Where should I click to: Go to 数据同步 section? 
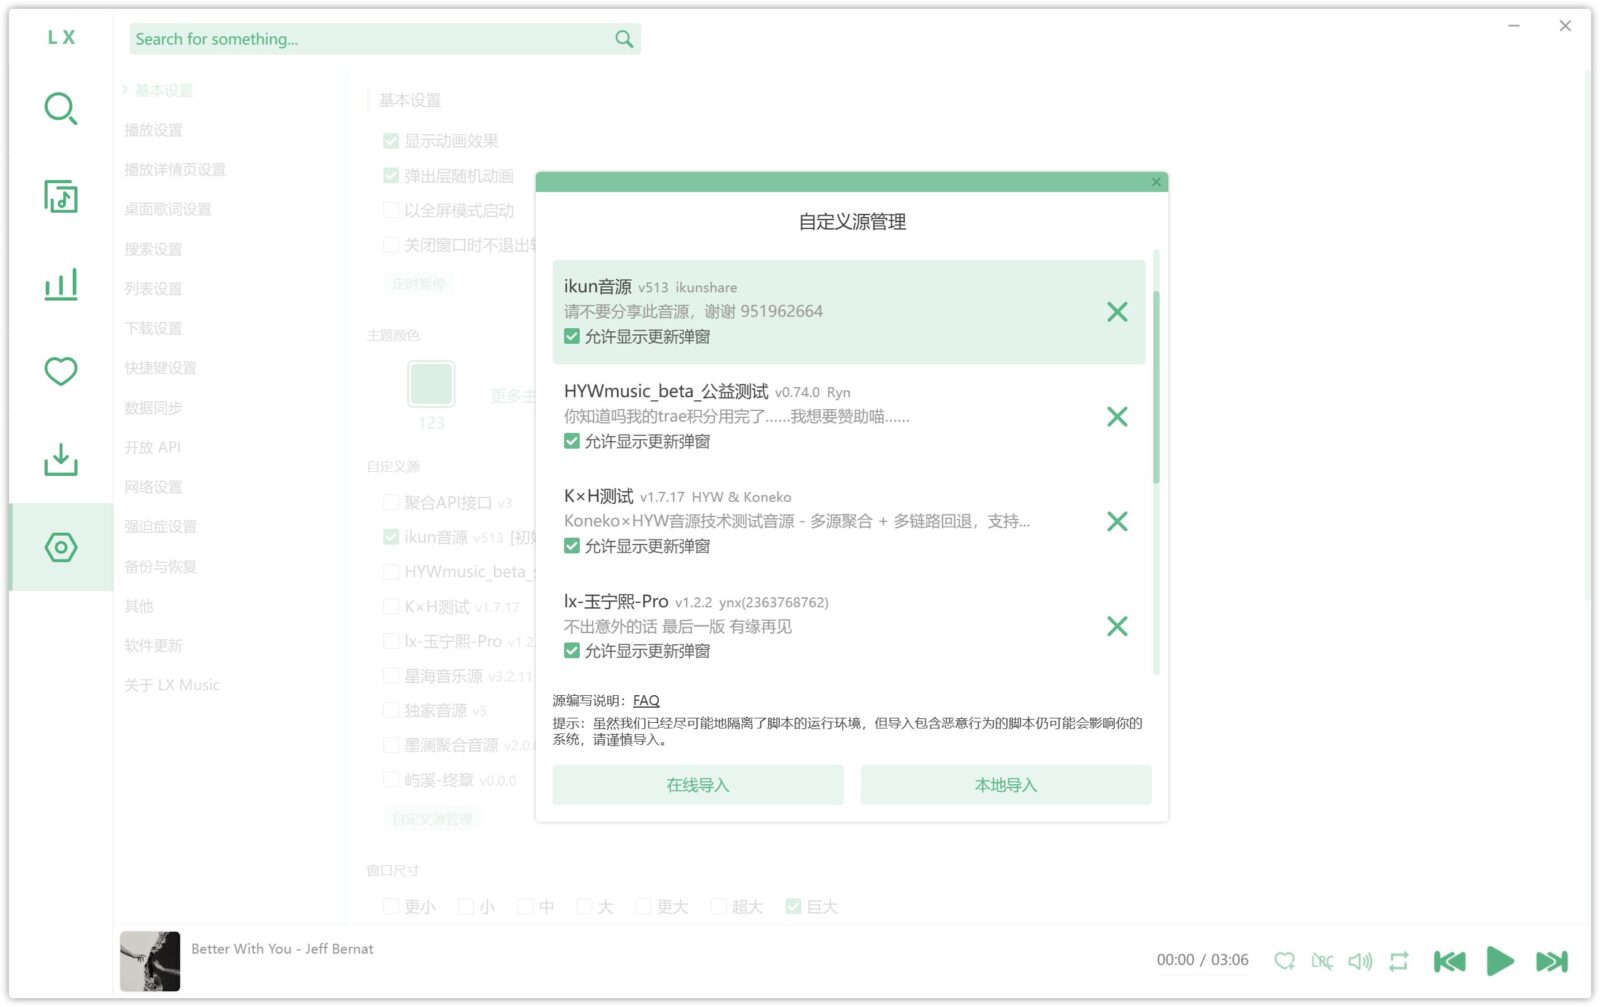153,408
